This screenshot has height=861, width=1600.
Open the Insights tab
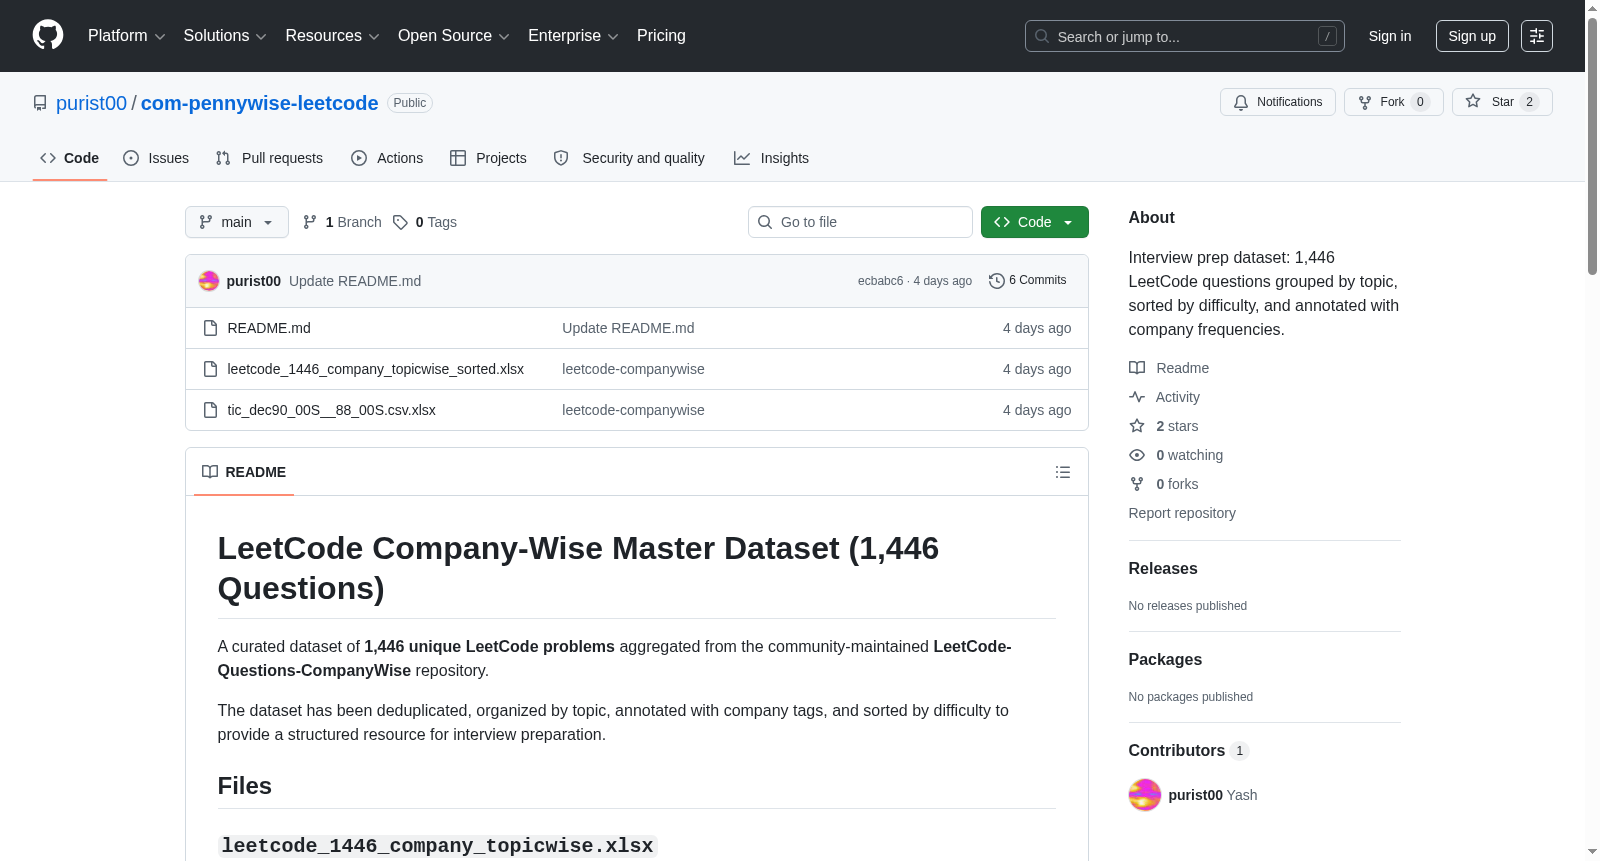(771, 158)
